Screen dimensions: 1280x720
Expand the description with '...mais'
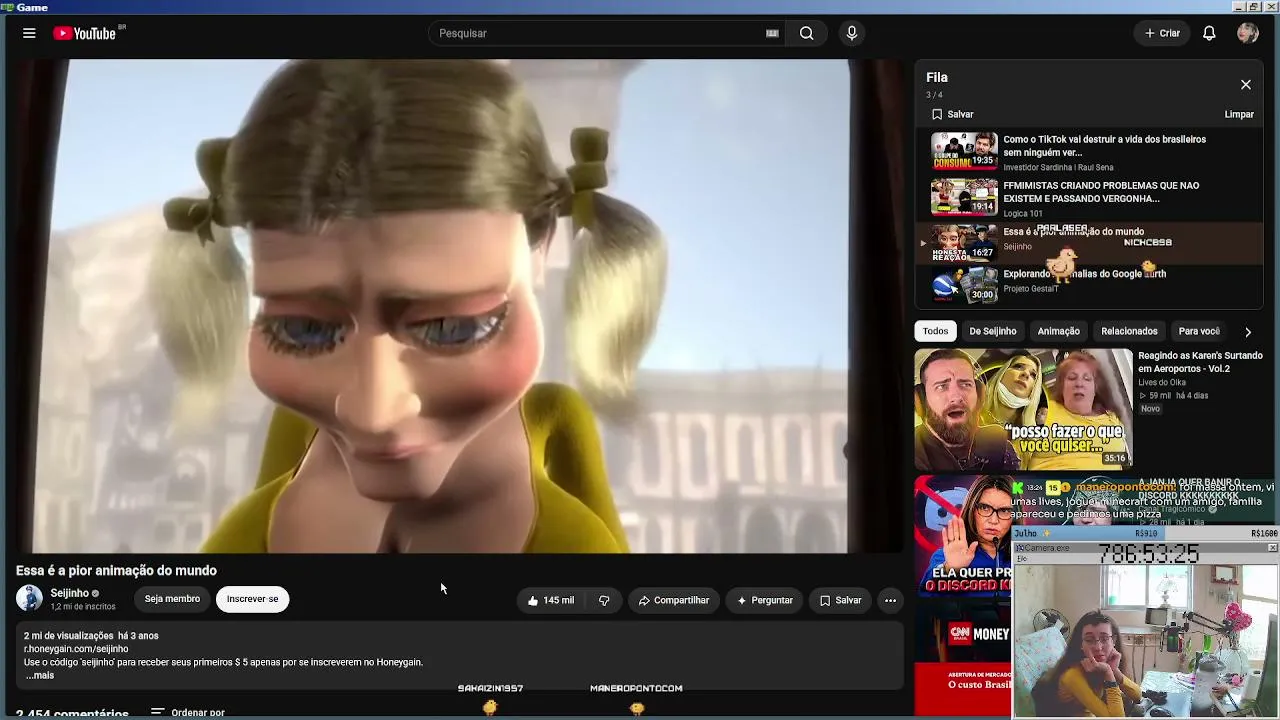tap(40, 676)
